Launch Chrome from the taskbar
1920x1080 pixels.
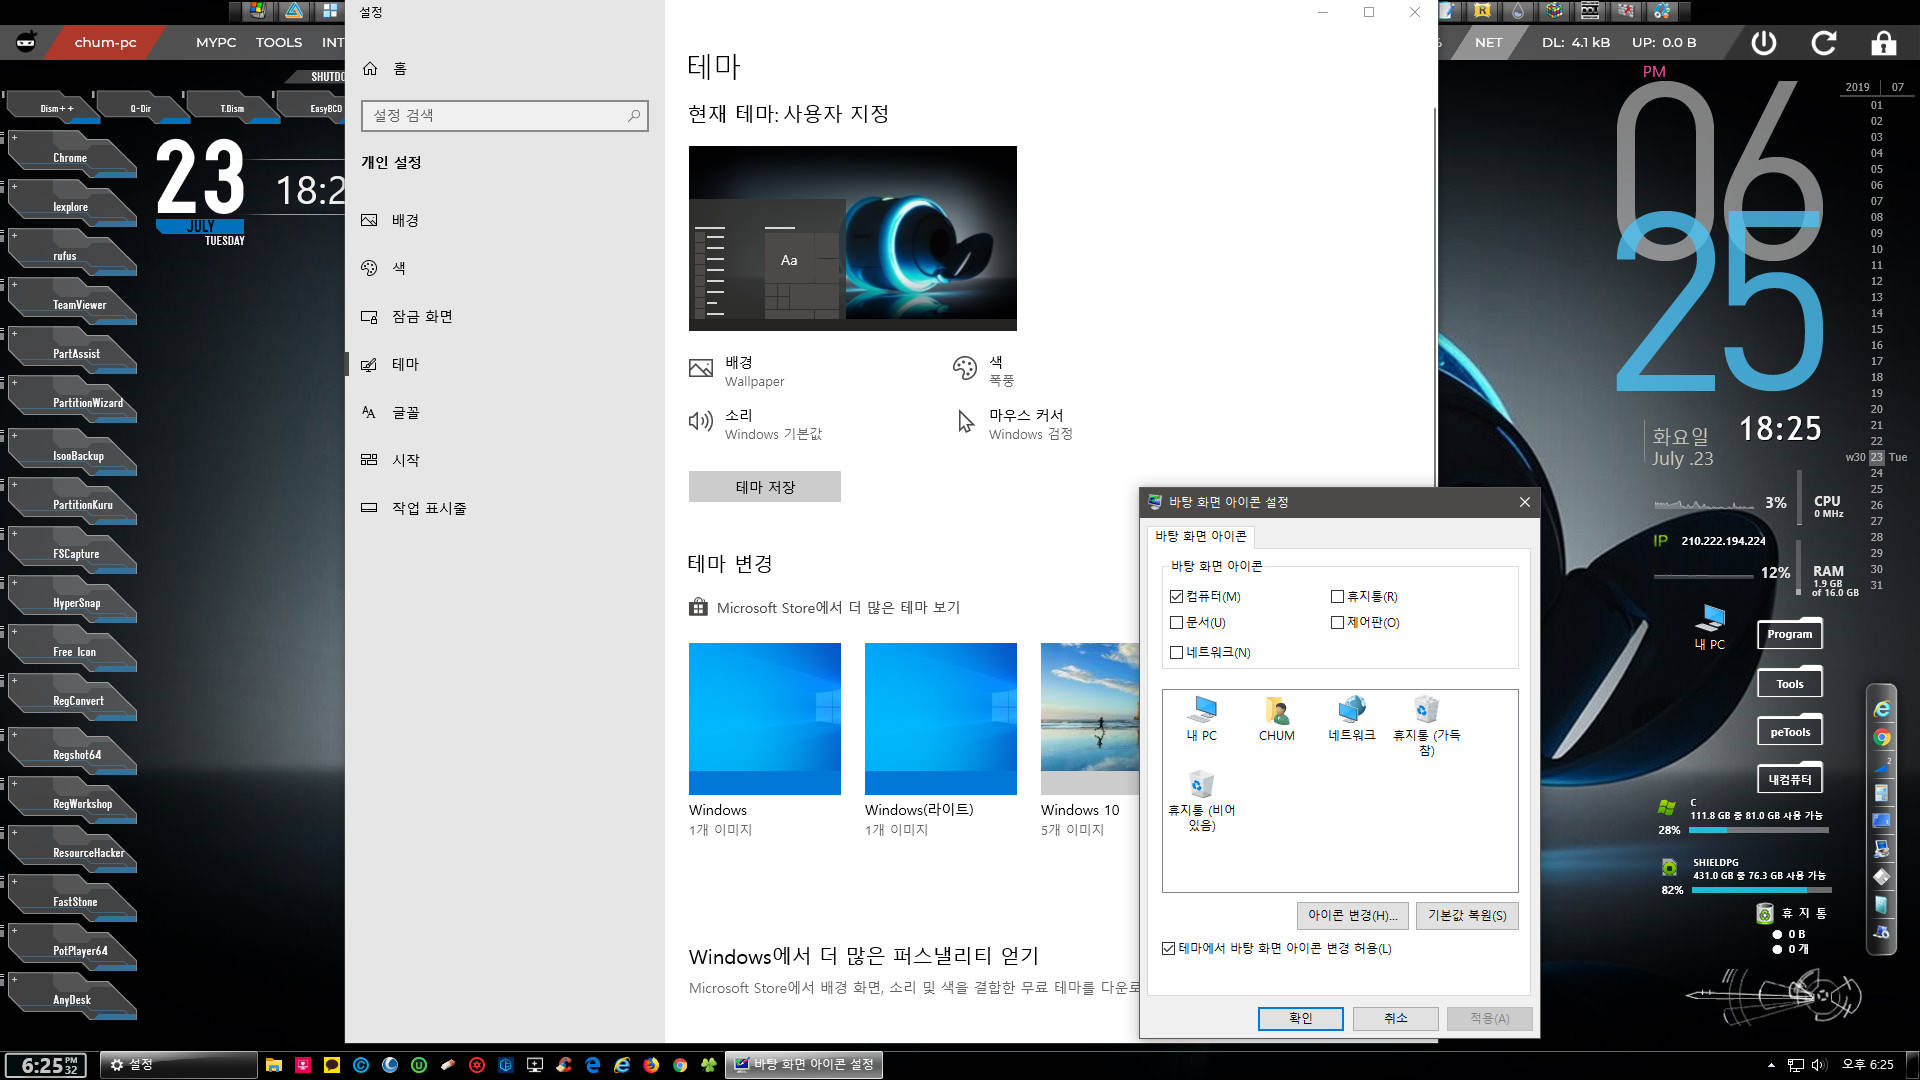tap(680, 1065)
